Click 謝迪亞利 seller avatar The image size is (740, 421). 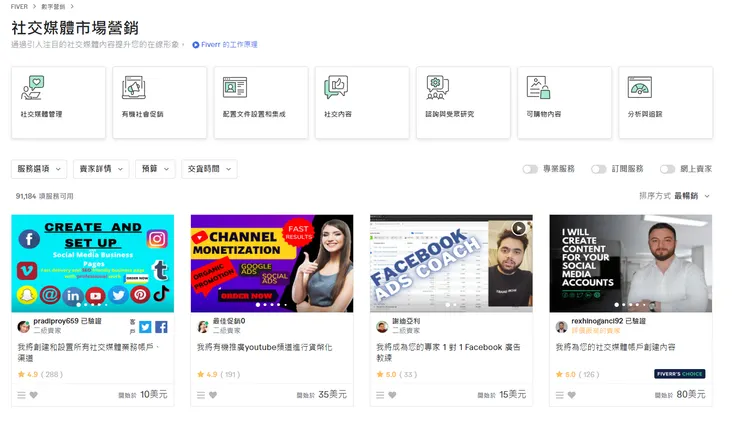[382, 326]
